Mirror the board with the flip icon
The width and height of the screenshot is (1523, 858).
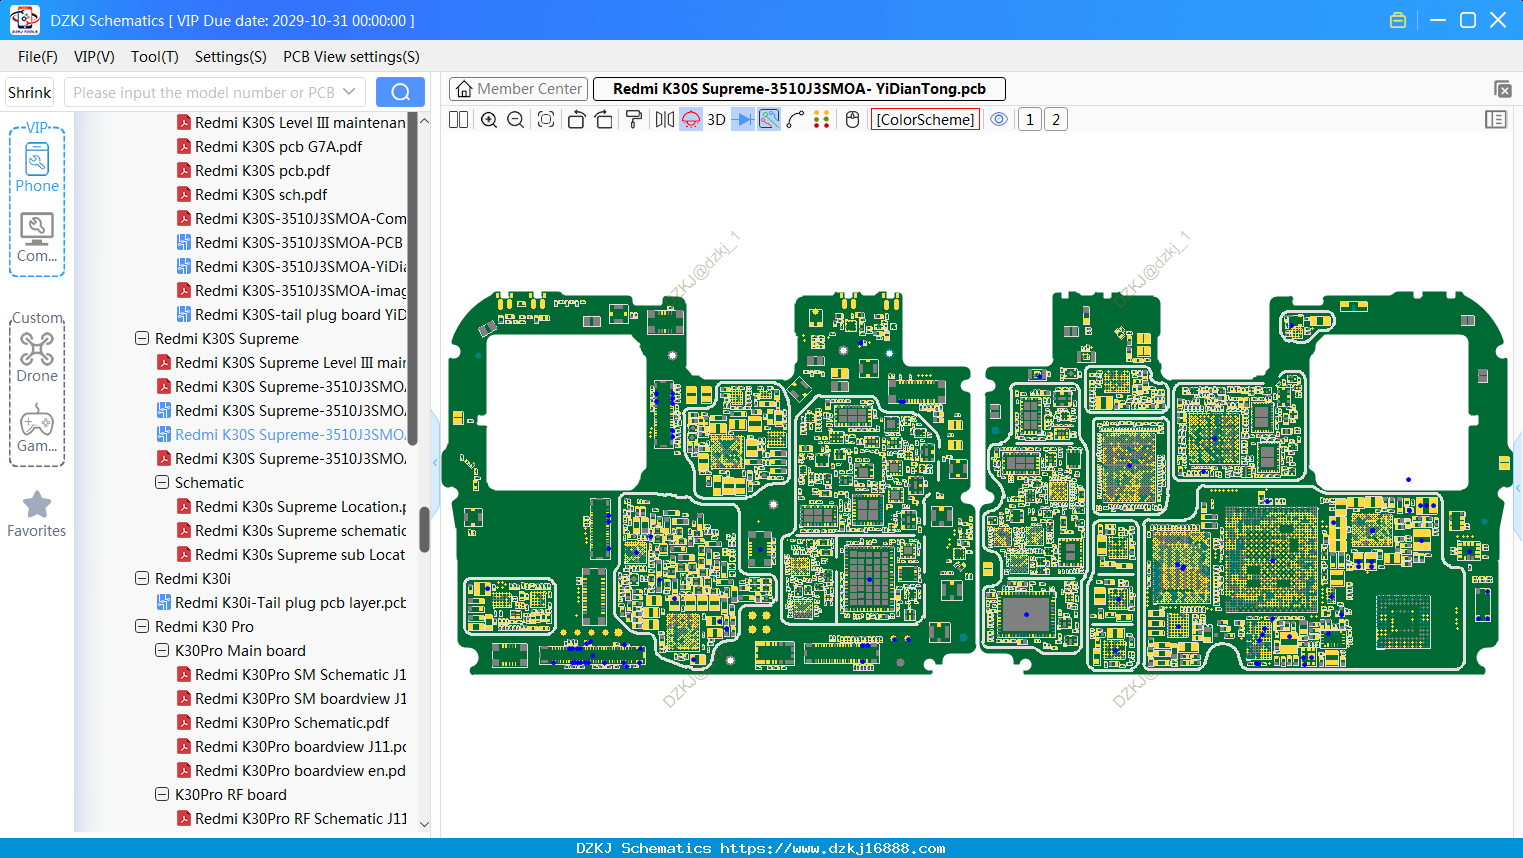(664, 120)
